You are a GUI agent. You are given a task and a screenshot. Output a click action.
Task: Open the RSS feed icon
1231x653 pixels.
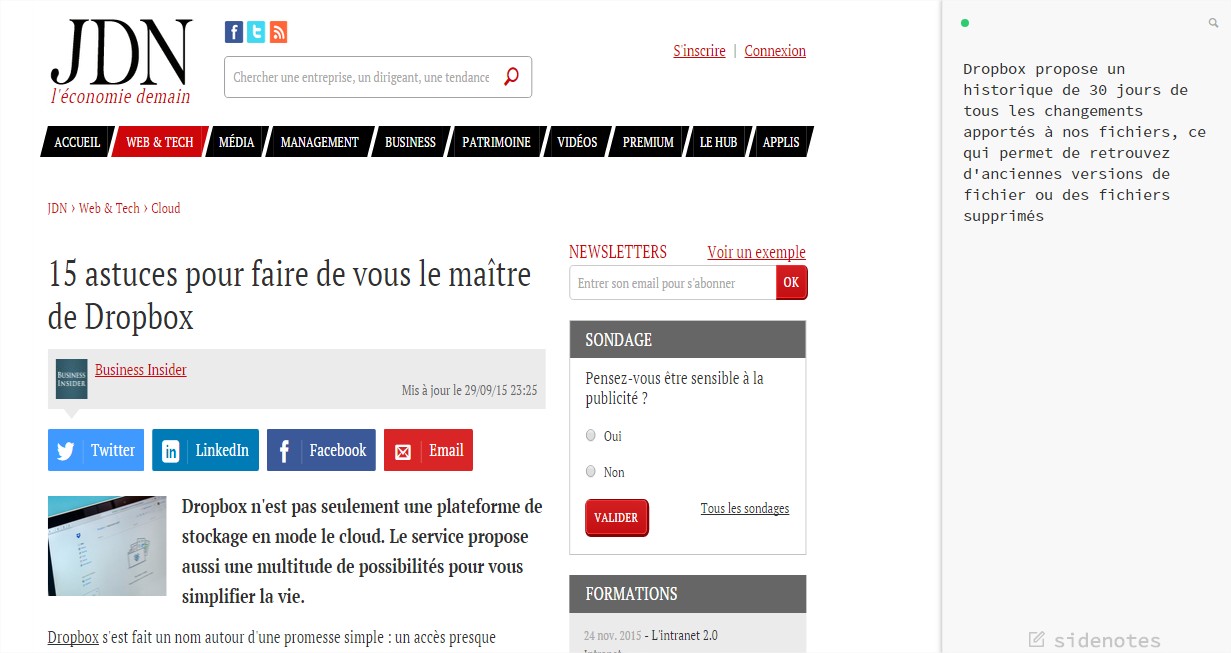pos(278,32)
